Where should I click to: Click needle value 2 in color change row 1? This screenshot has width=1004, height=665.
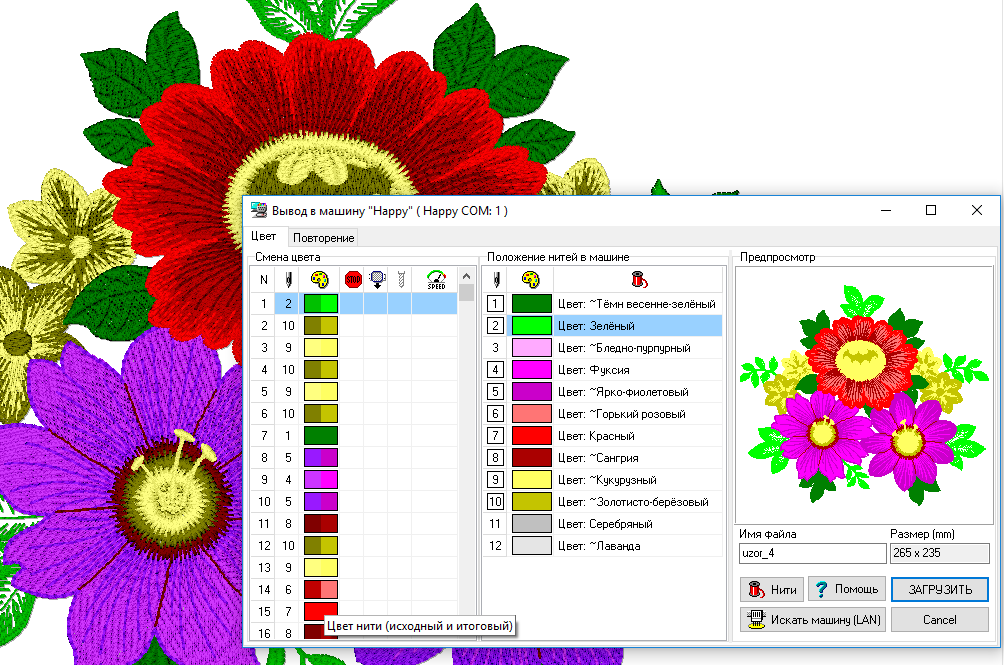(288, 304)
